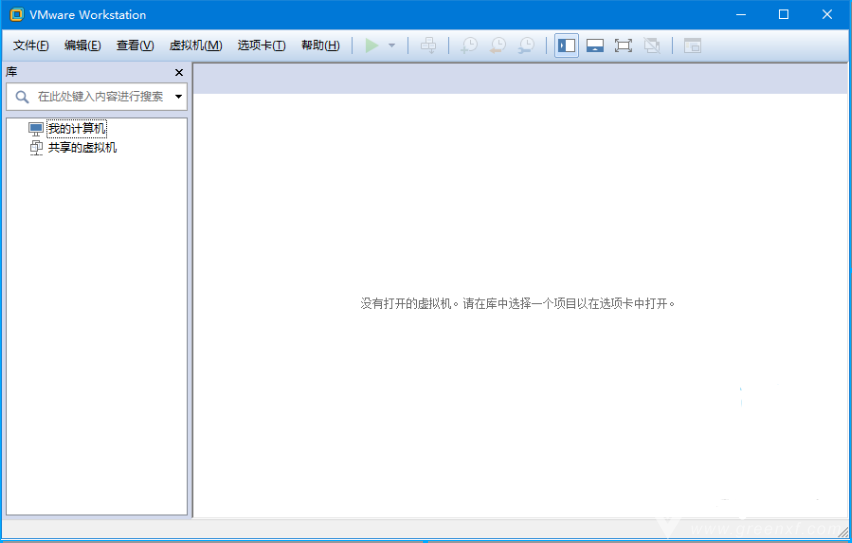Close the 库 library panel
Screen dimensions: 852x543
point(179,73)
